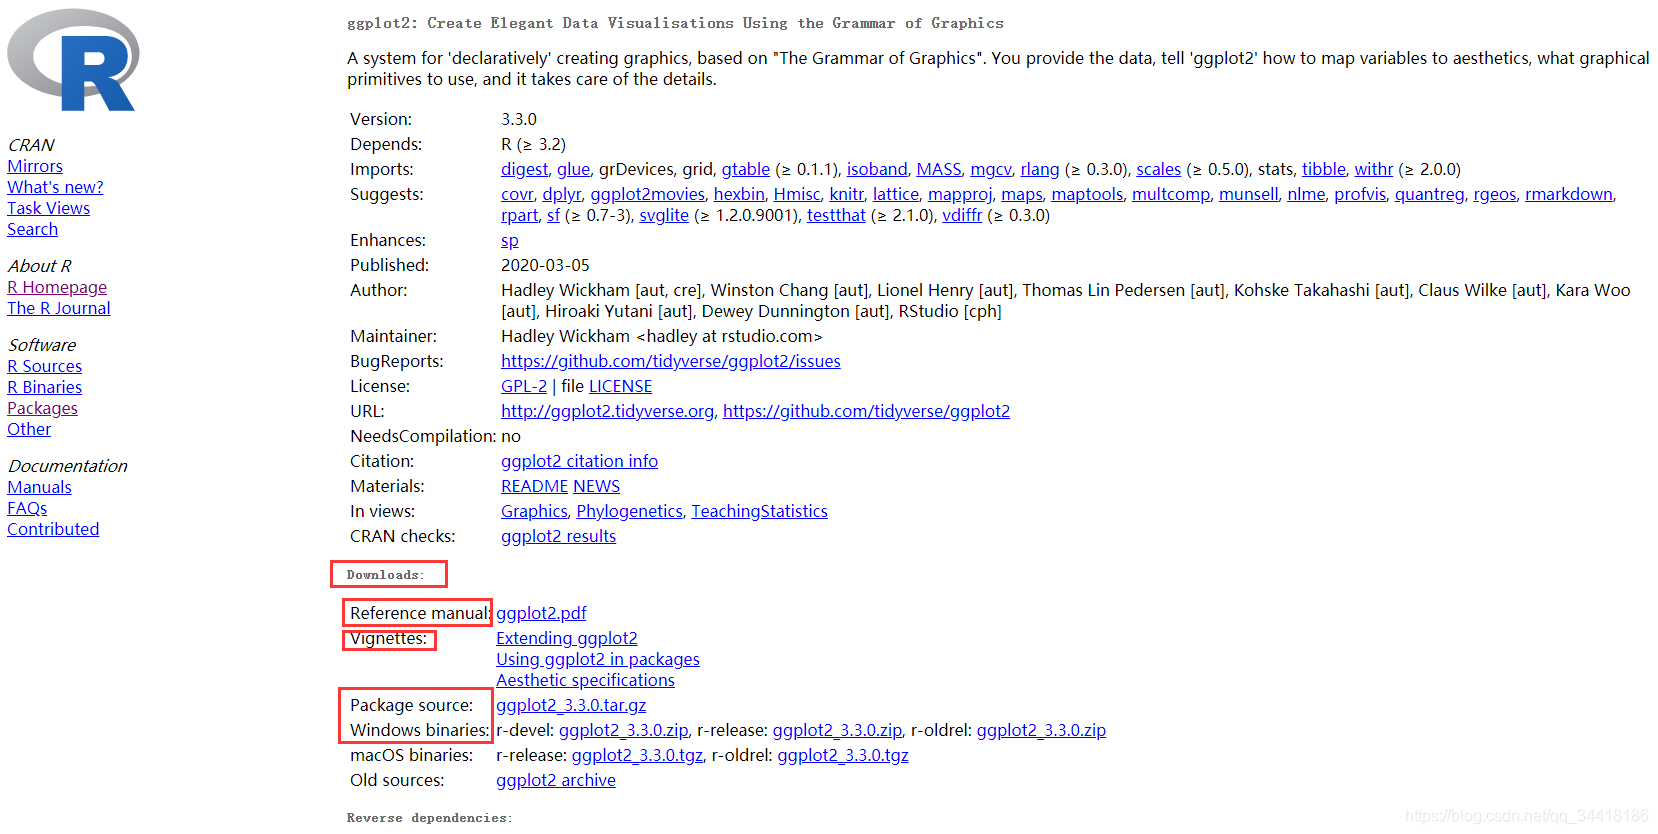This screenshot has width=1658, height=834.
Task: Go to R Binaries
Action: 45,387
